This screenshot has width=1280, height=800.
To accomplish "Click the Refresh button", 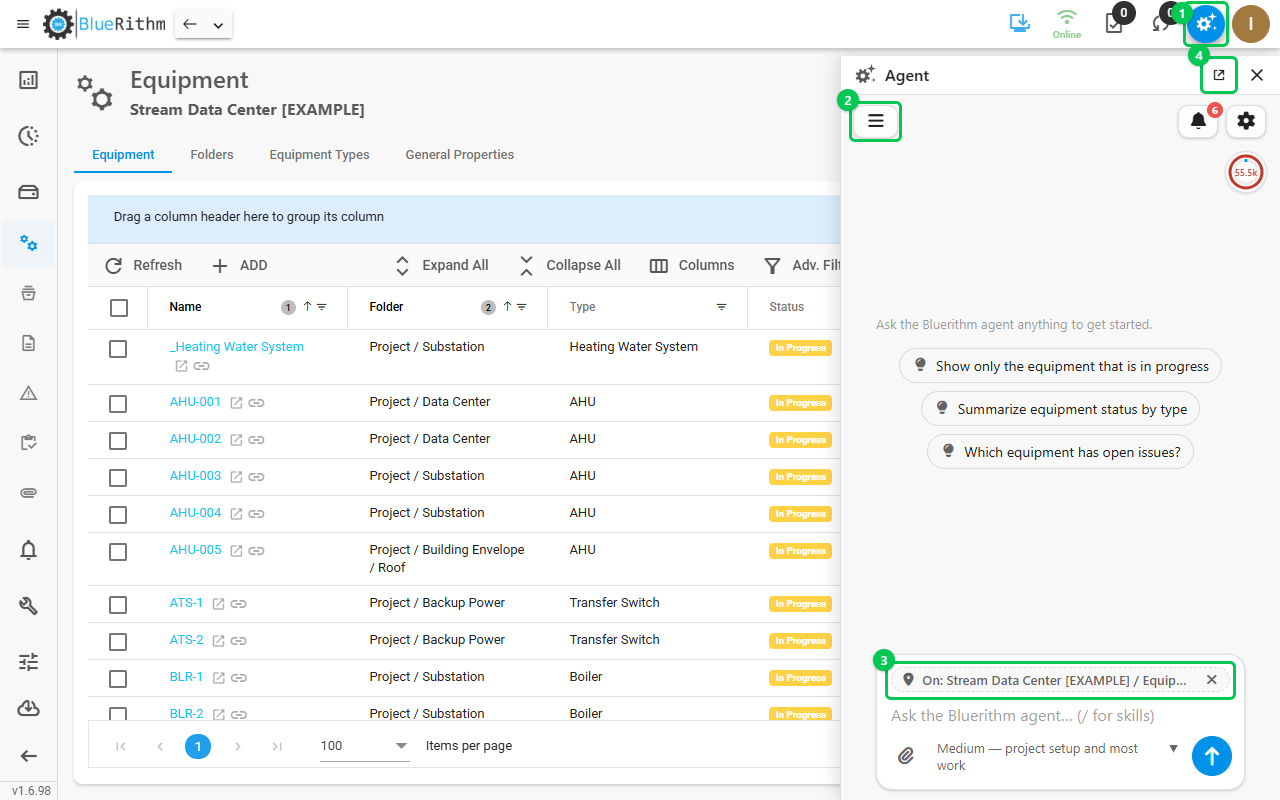I will click(144, 265).
